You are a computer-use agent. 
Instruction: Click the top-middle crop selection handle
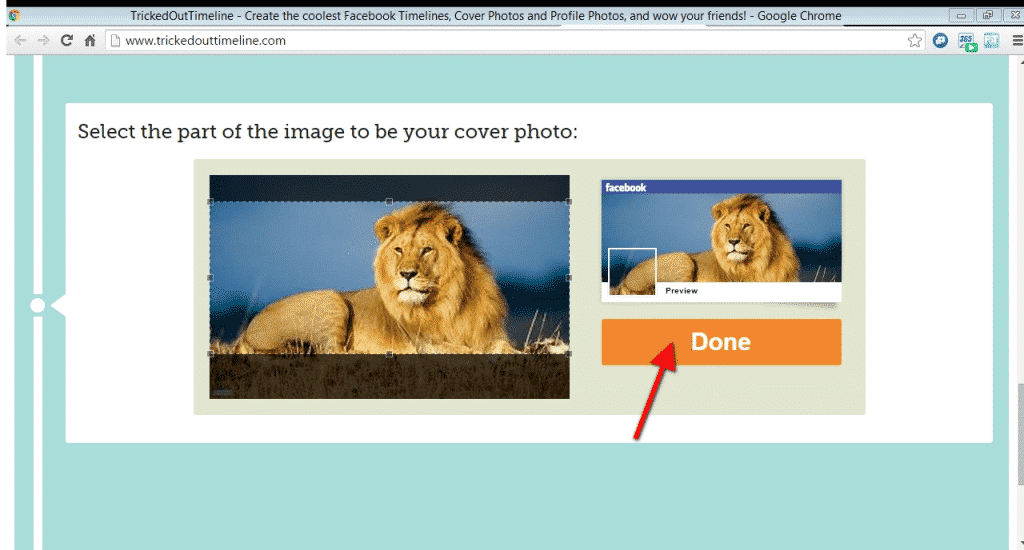coord(389,202)
